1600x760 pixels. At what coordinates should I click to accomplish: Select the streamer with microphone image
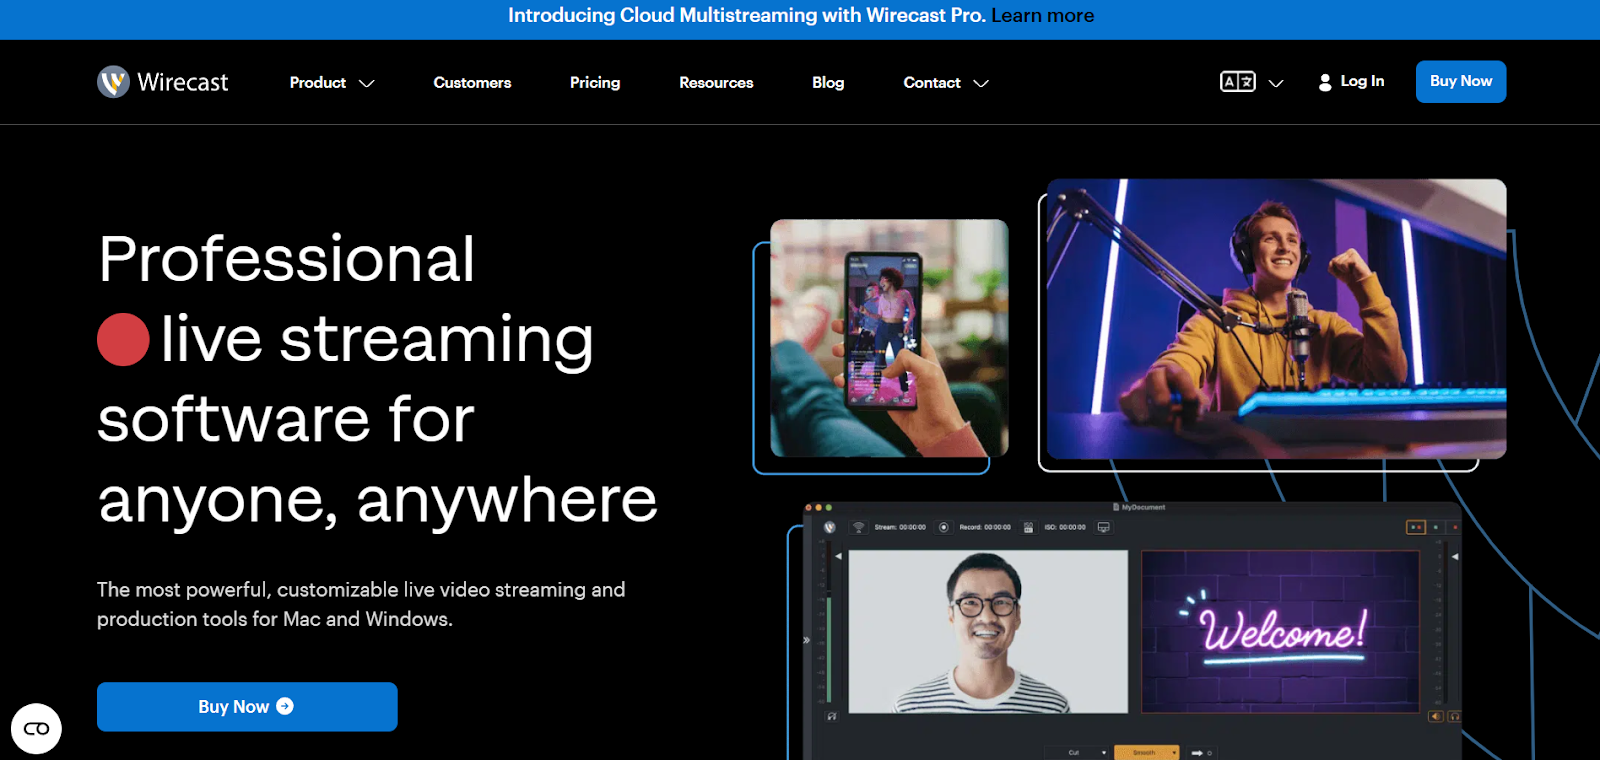pyautogui.click(x=1276, y=318)
